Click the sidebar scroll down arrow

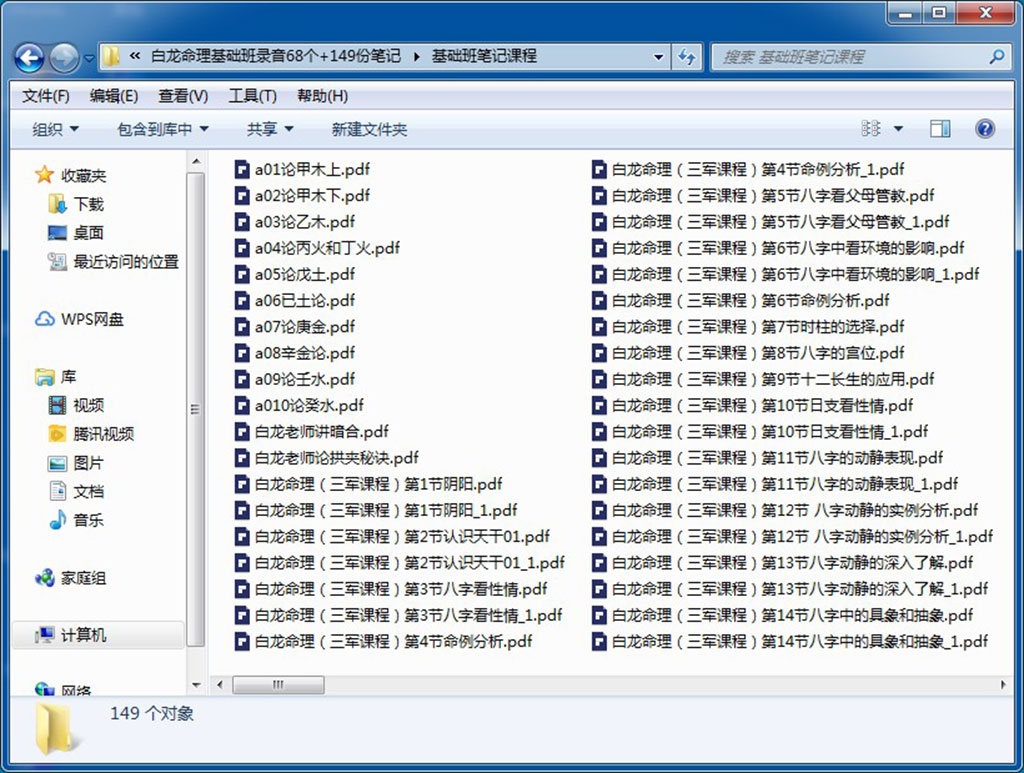(196, 685)
